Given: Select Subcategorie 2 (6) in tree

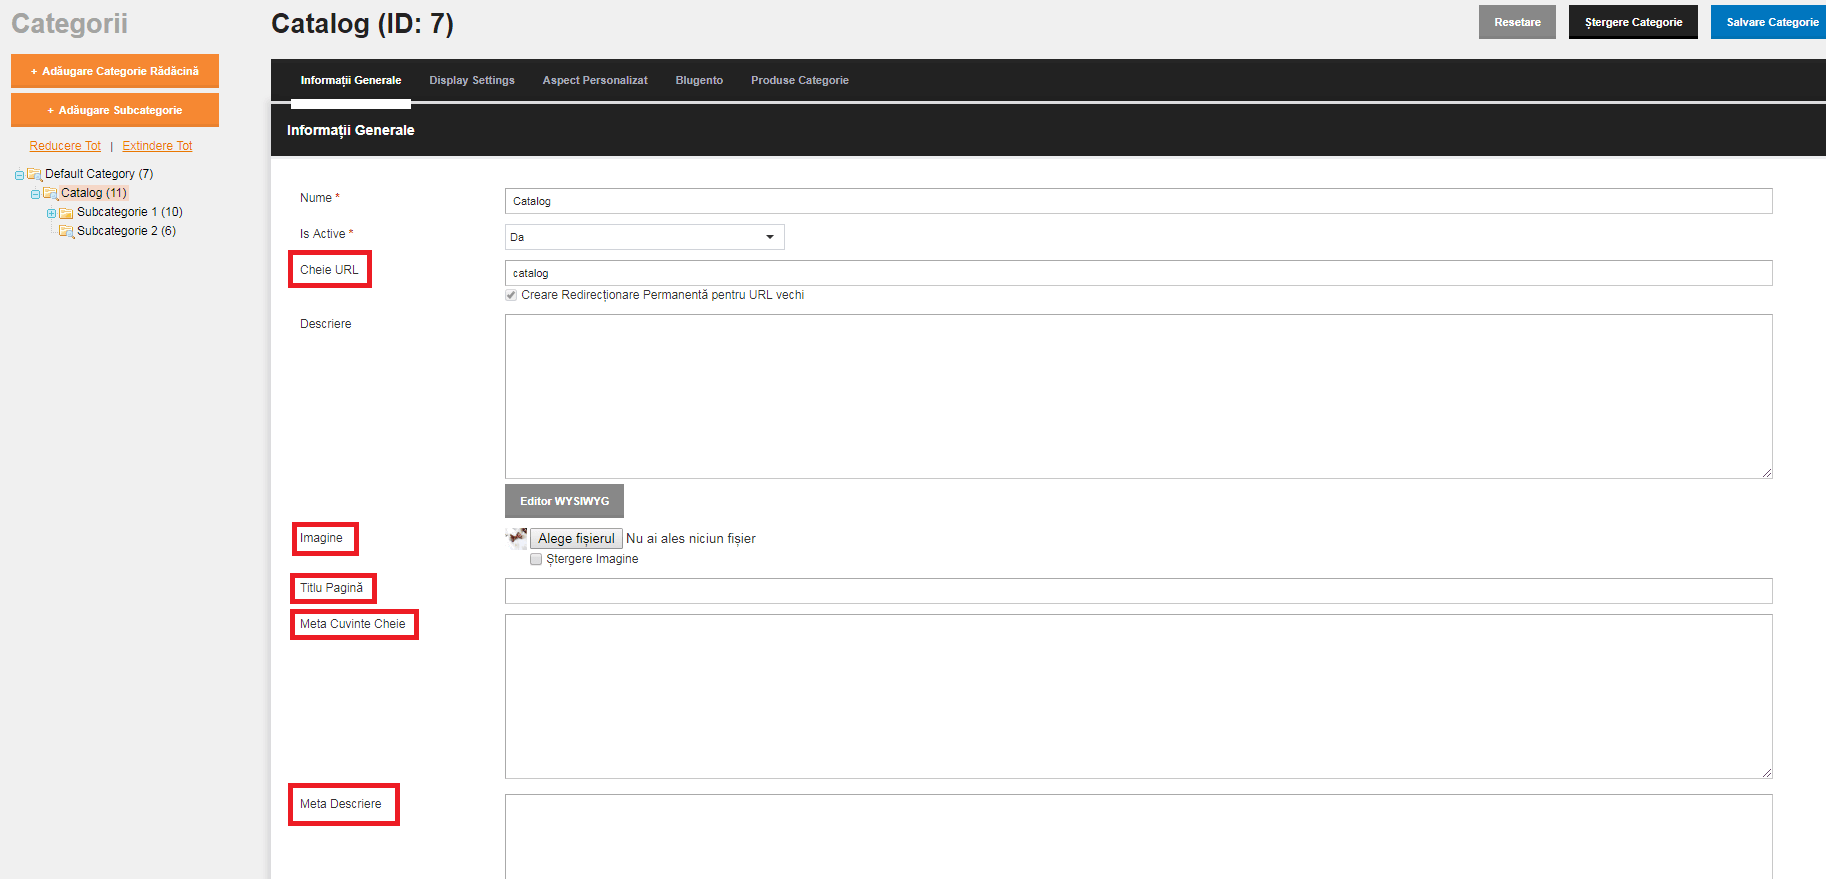Looking at the screenshot, I should pos(126,231).
